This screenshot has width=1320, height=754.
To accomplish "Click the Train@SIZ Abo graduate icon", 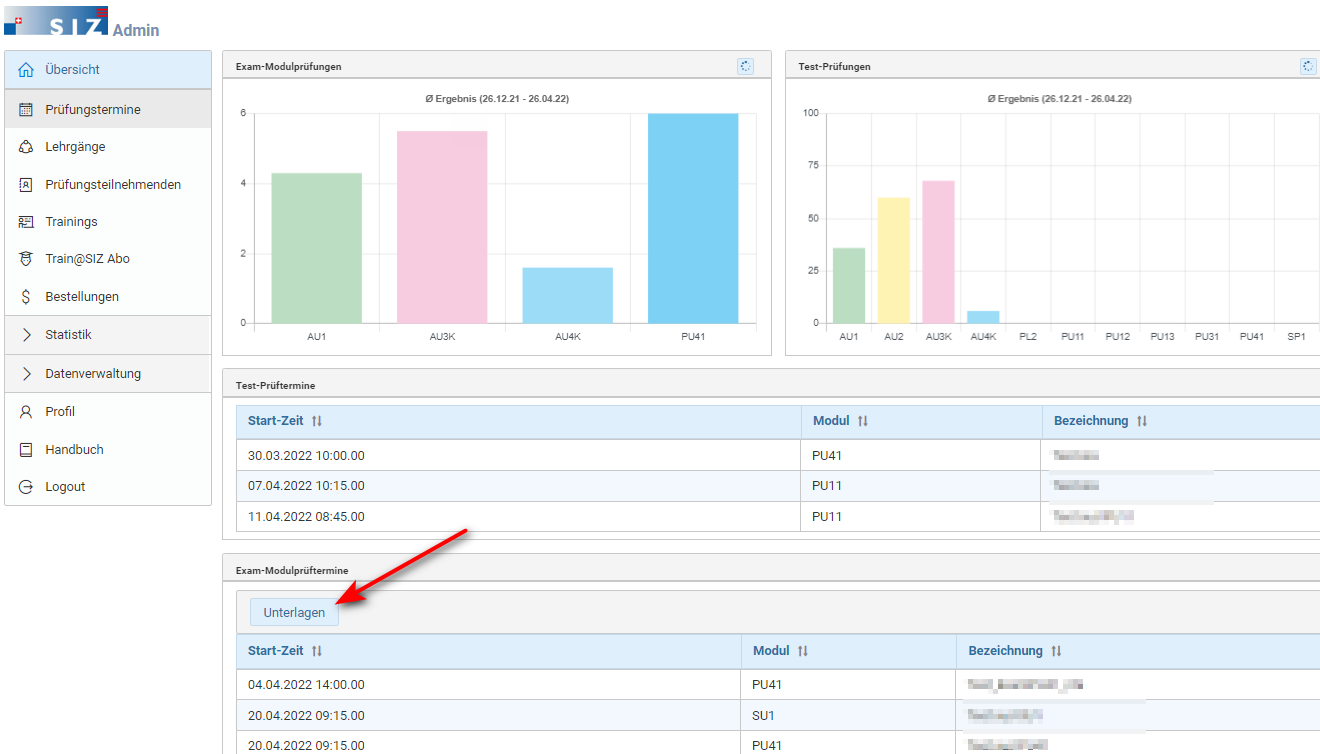I will point(26,259).
